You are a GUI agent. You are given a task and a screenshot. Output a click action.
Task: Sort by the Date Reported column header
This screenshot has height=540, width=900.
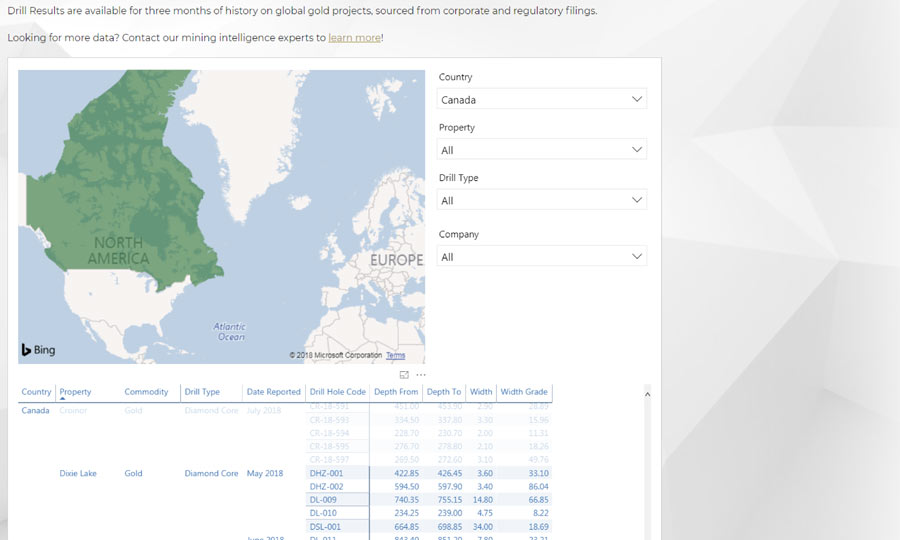(273, 392)
